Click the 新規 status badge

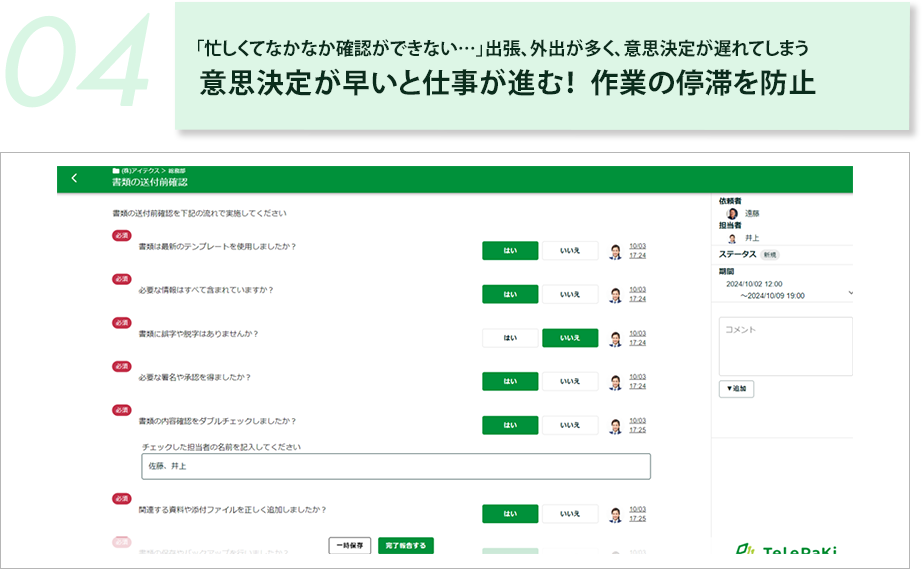pyautogui.click(x=770, y=255)
